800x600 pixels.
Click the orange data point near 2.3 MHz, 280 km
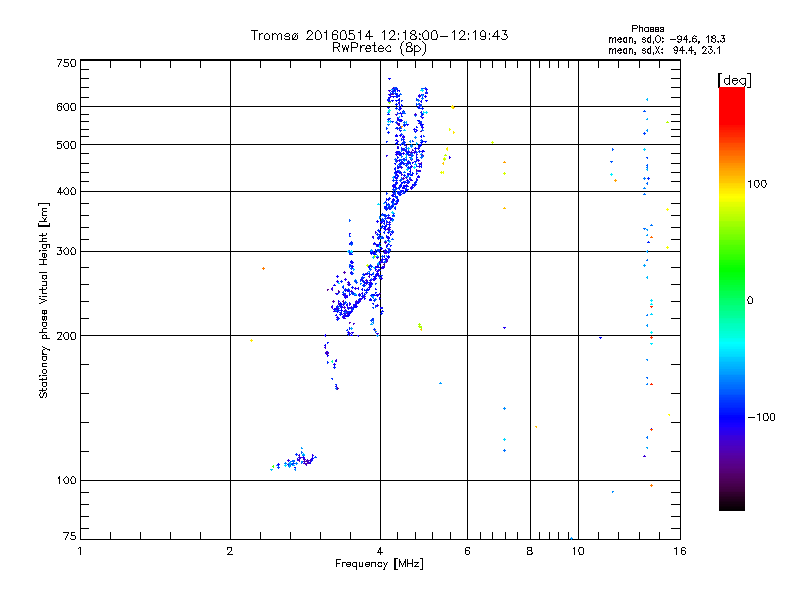(263, 268)
